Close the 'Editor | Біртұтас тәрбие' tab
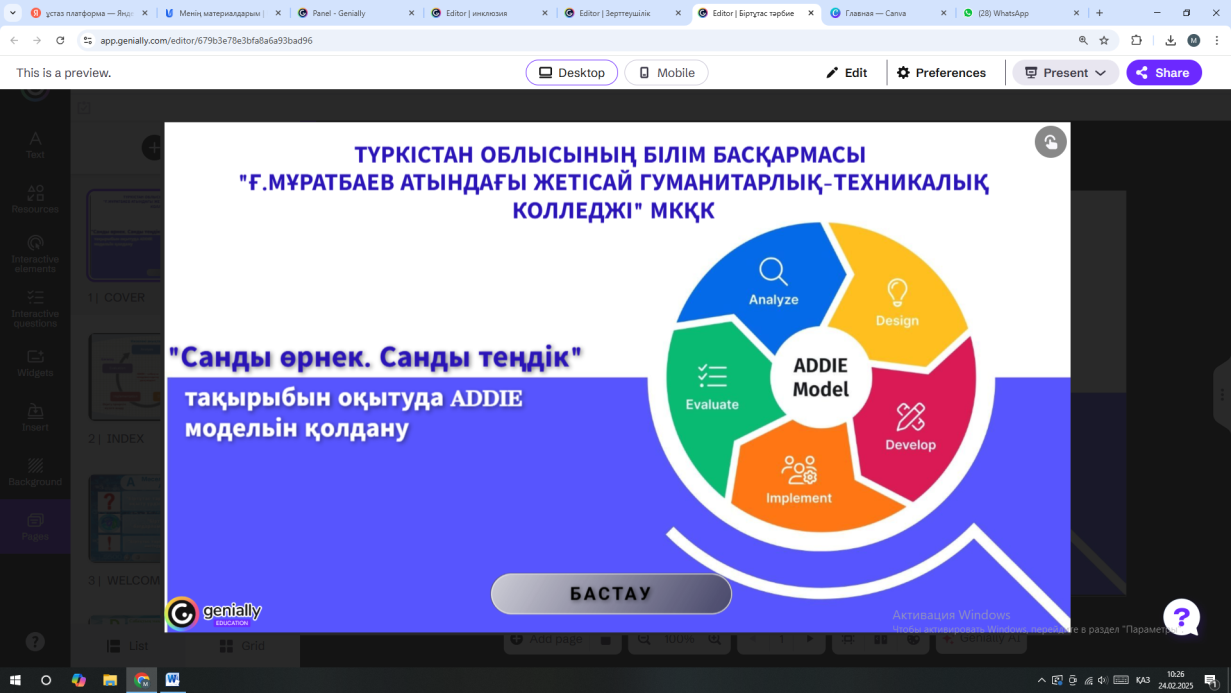Image resolution: width=1231 pixels, height=693 pixels. click(811, 13)
